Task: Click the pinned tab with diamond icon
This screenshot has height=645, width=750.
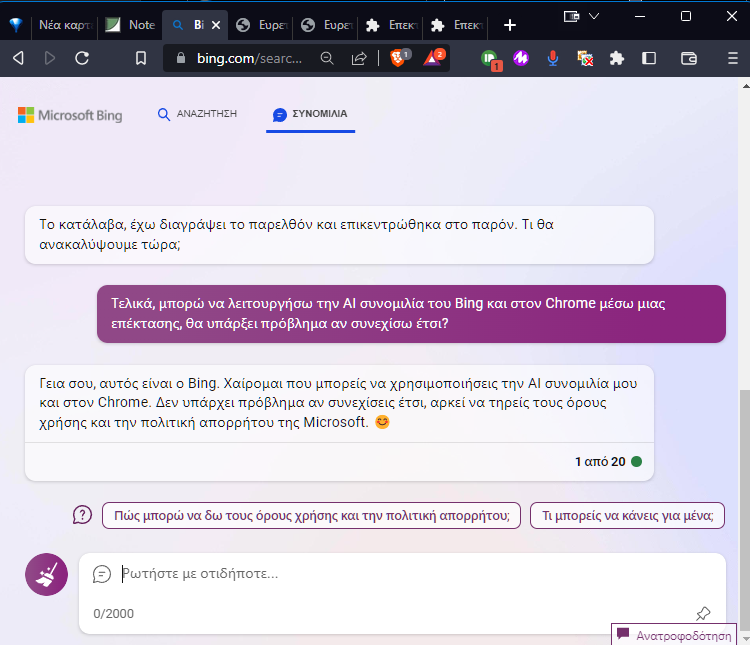Action: [x=16, y=25]
